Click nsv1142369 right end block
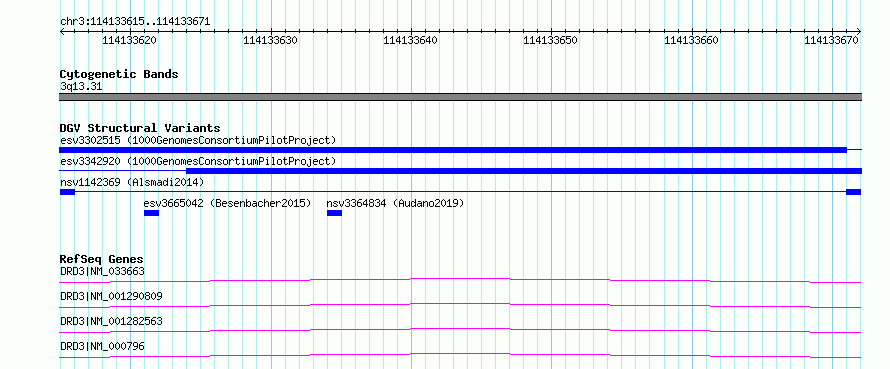The width and height of the screenshot is (890, 369). pos(854,192)
